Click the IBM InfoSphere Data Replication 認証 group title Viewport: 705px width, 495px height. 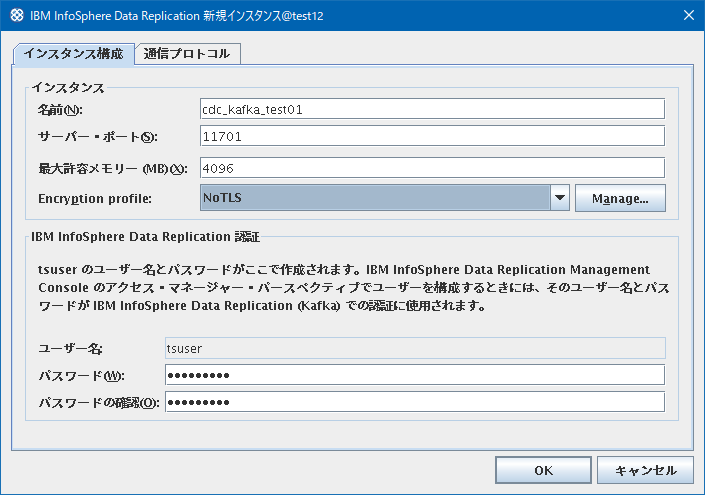click(145, 237)
